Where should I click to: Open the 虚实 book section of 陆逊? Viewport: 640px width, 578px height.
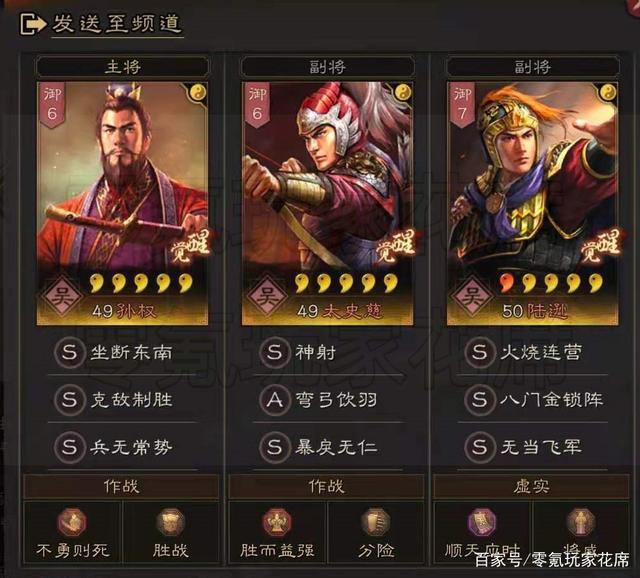point(531,487)
